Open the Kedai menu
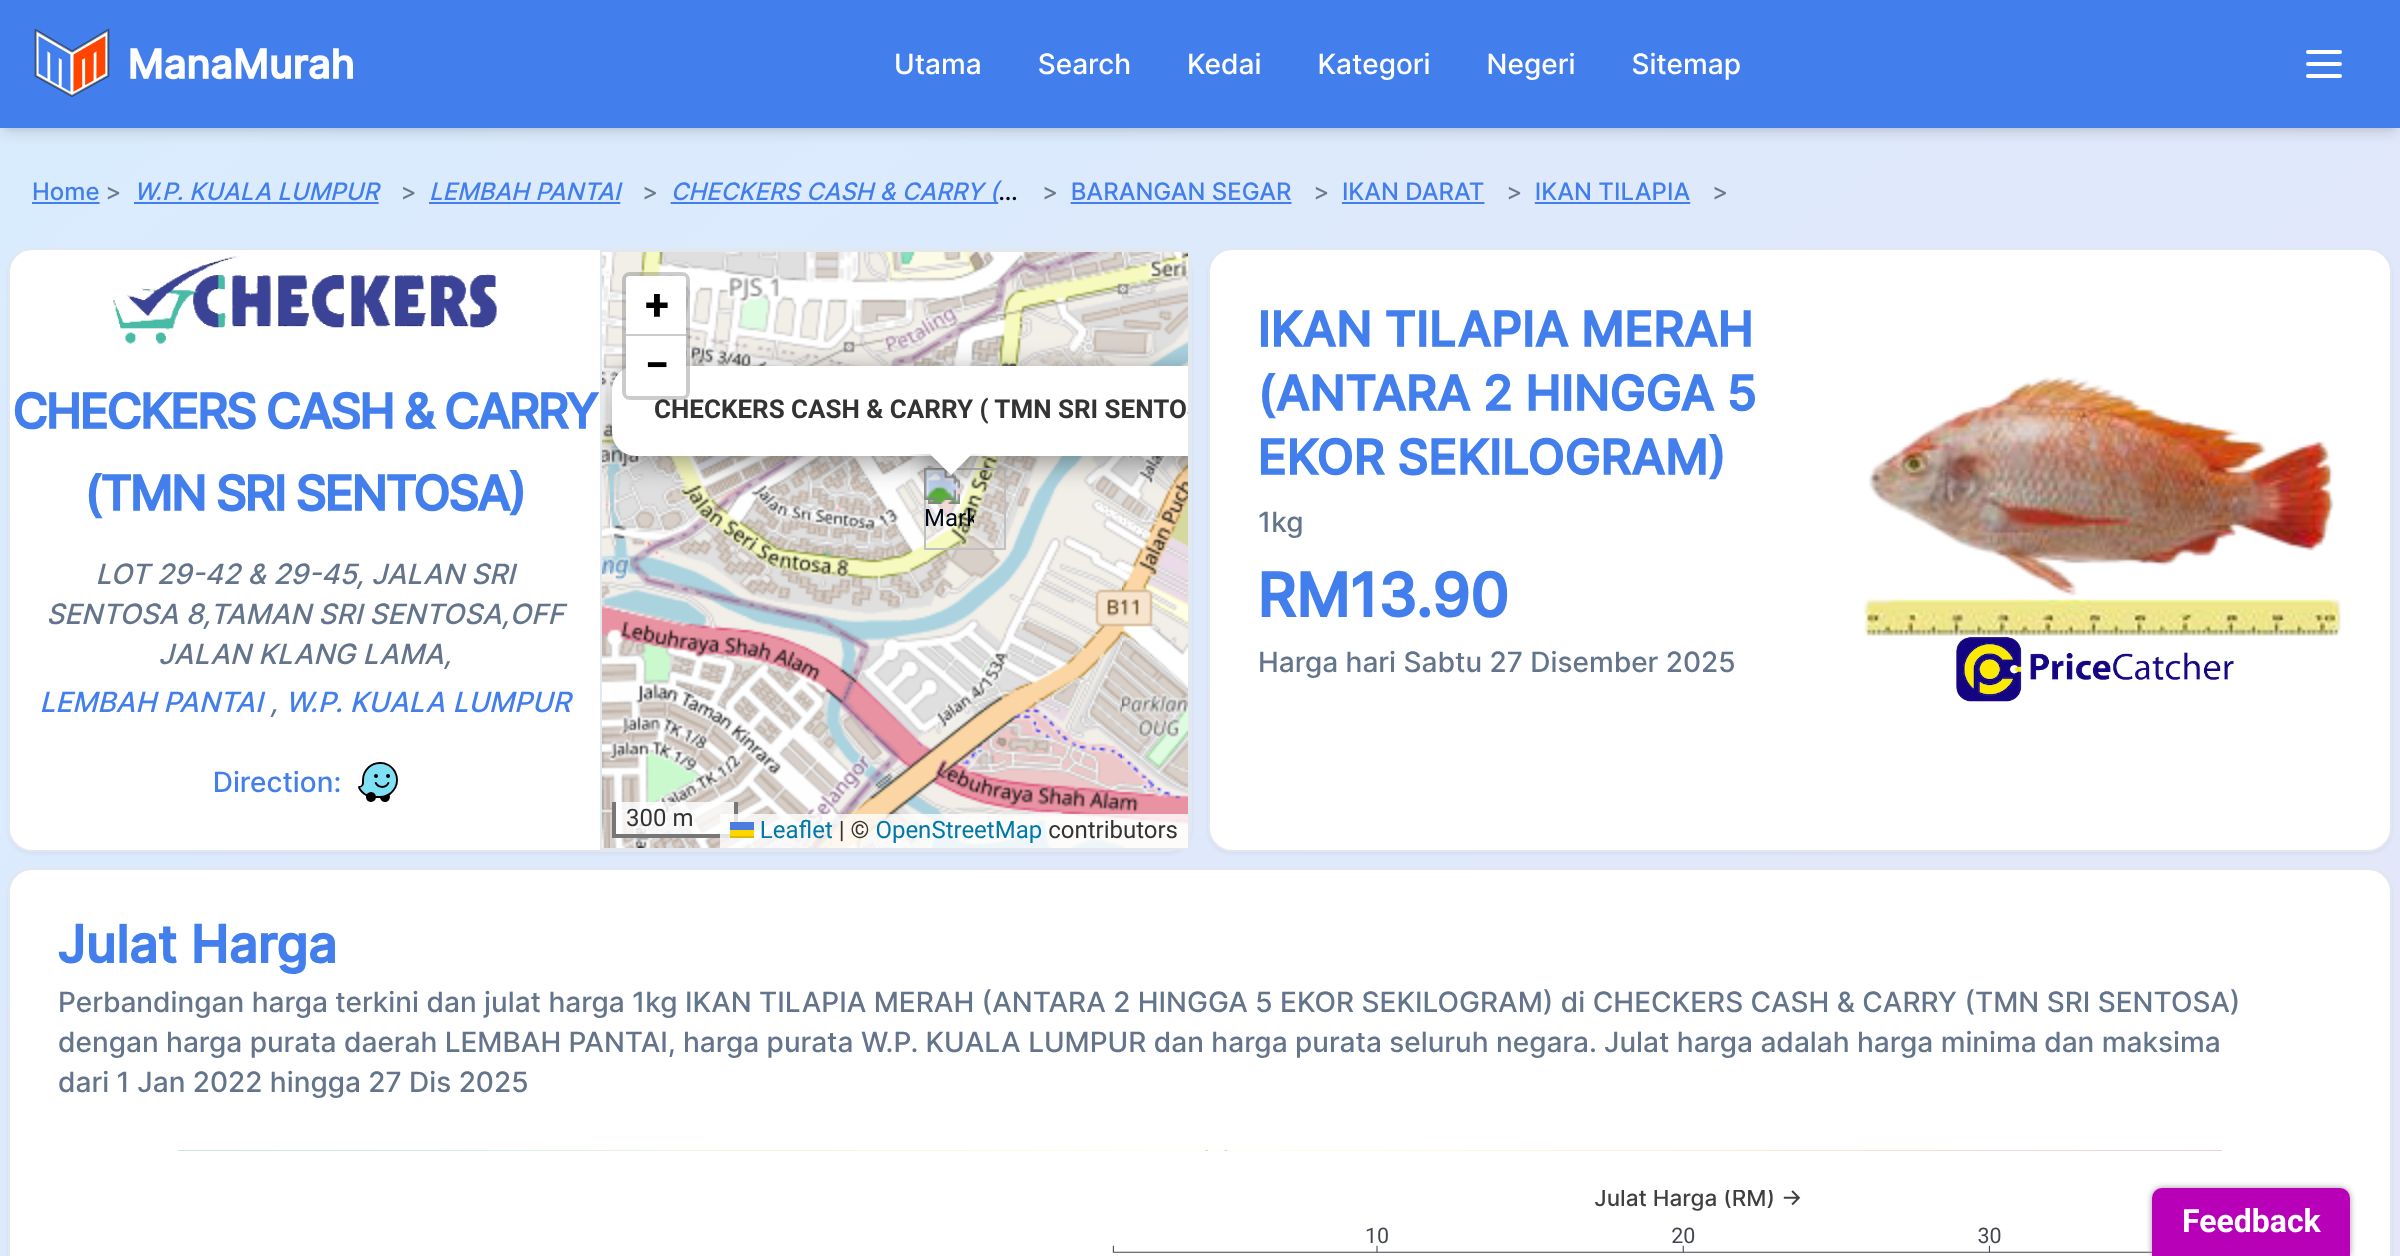 tap(1223, 64)
